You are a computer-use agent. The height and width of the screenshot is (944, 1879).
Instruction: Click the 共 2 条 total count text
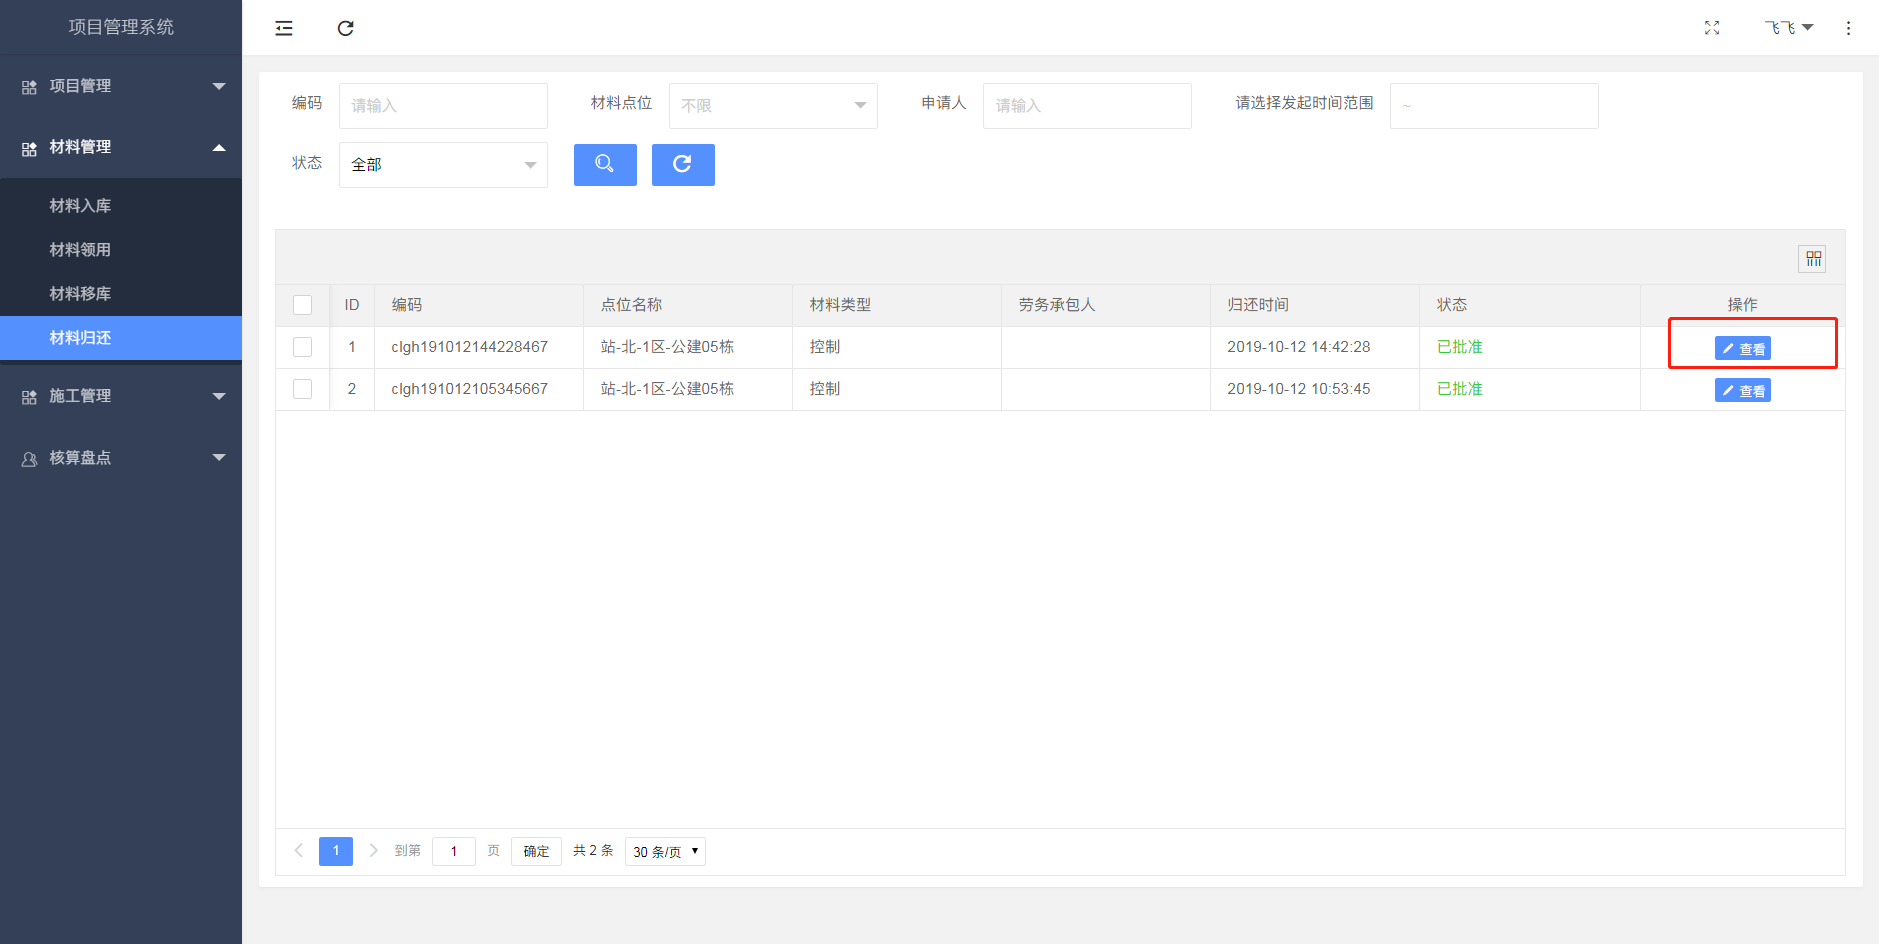(x=593, y=851)
